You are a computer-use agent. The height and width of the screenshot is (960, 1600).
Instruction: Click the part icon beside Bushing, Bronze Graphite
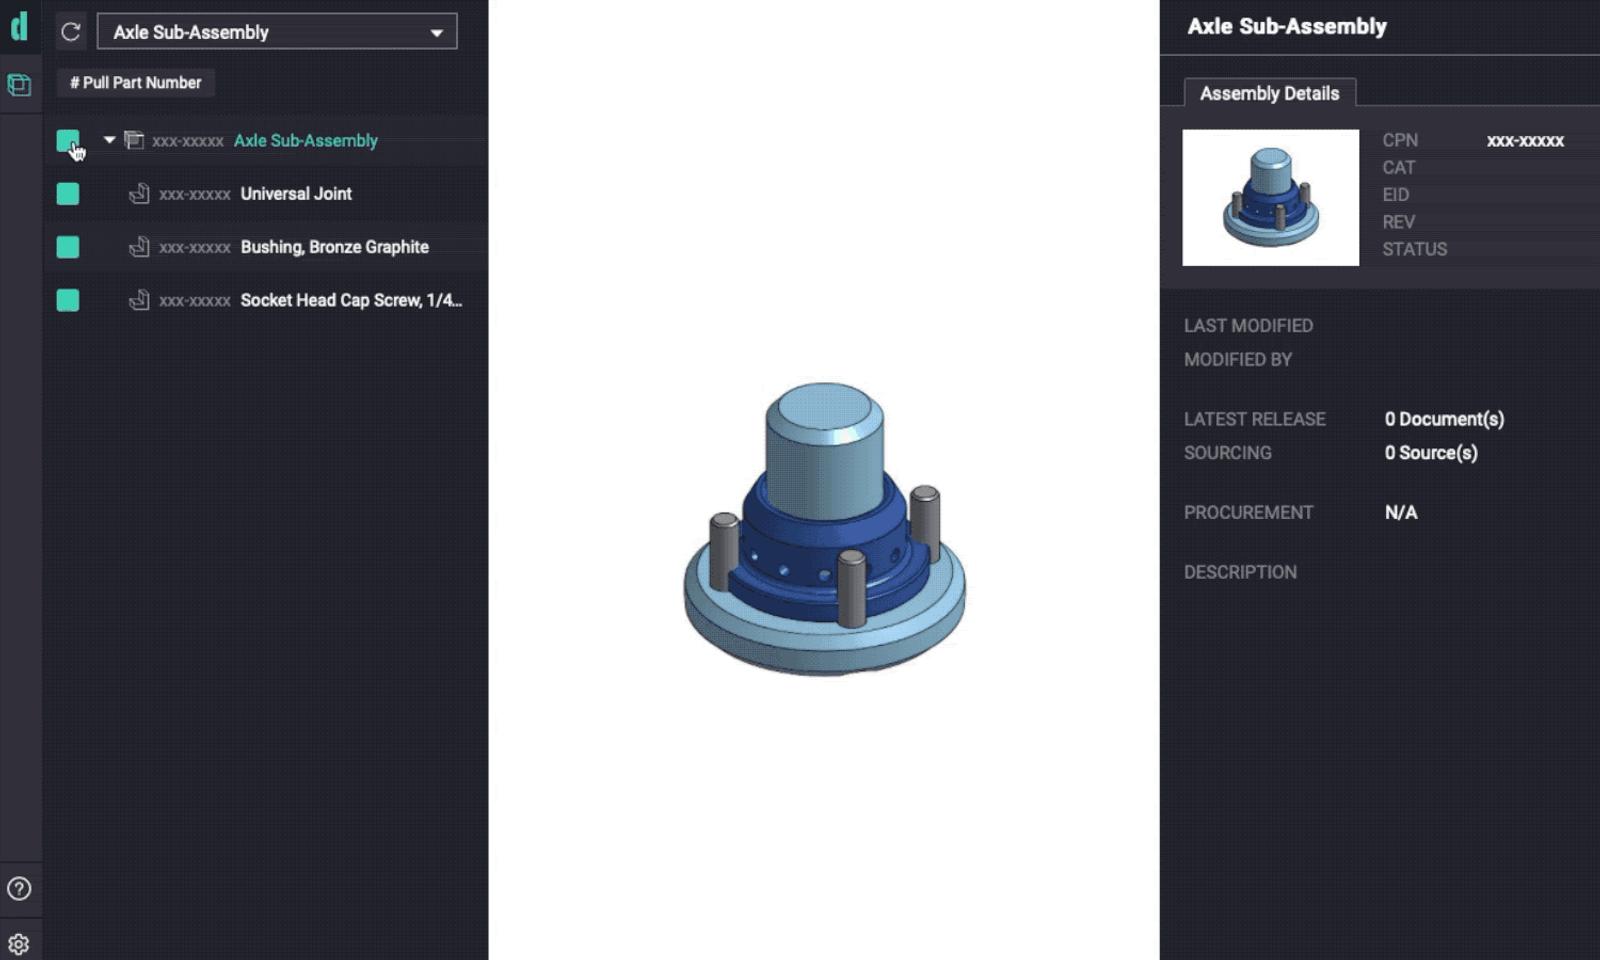point(139,246)
